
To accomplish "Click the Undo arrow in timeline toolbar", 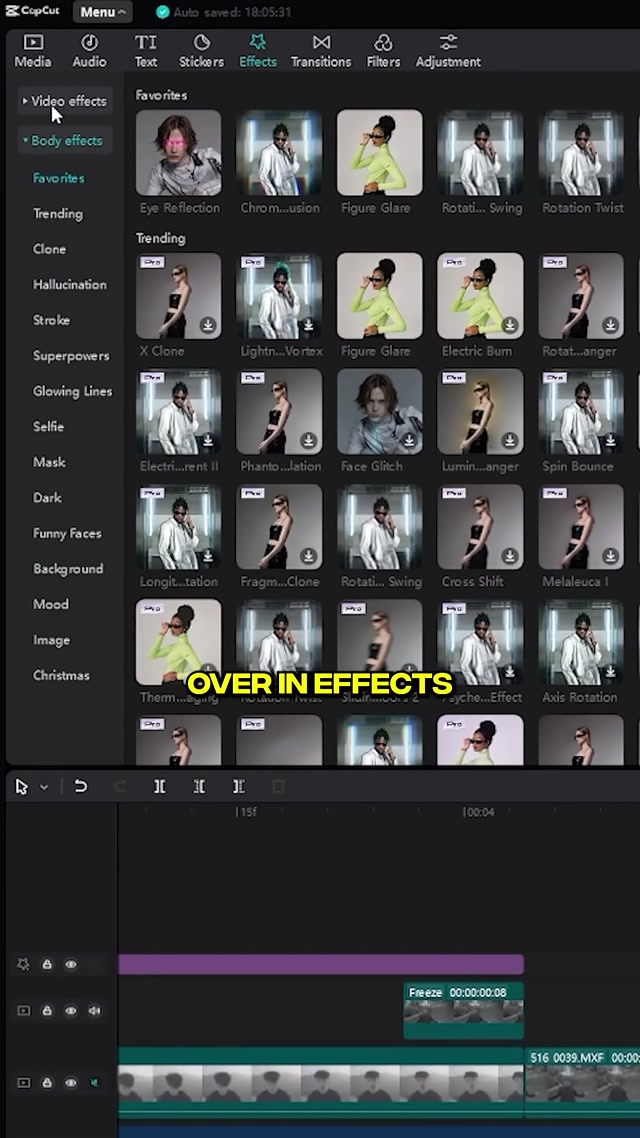I will (81, 787).
